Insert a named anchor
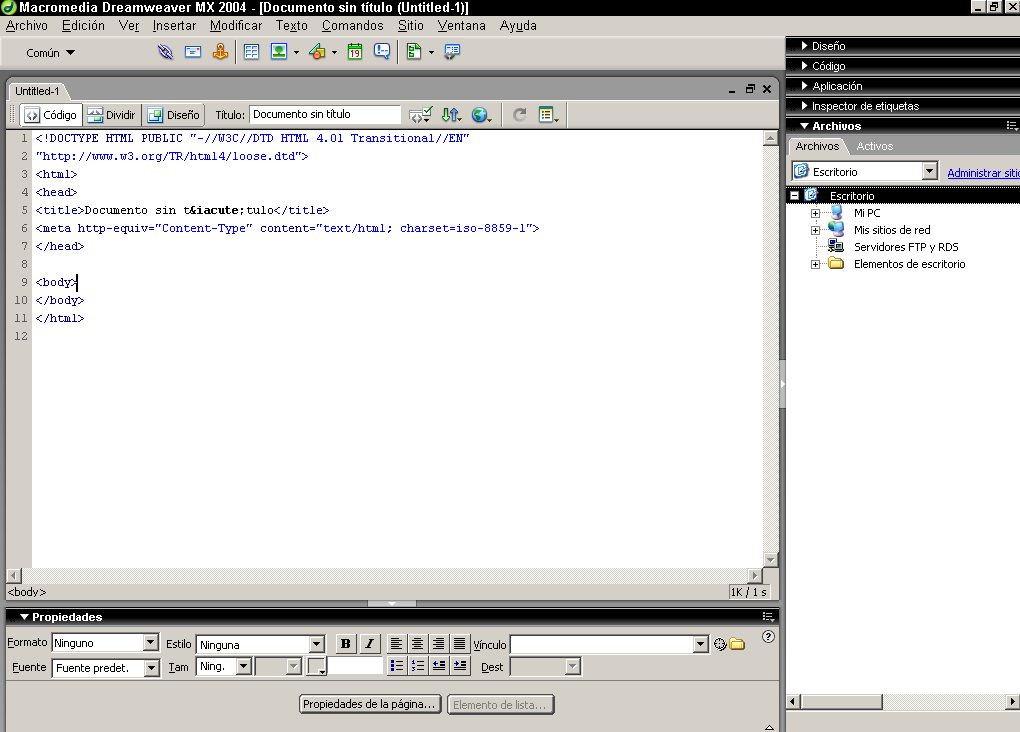The height and width of the screenshot is (732, 1020). click(x=221, y=52)
